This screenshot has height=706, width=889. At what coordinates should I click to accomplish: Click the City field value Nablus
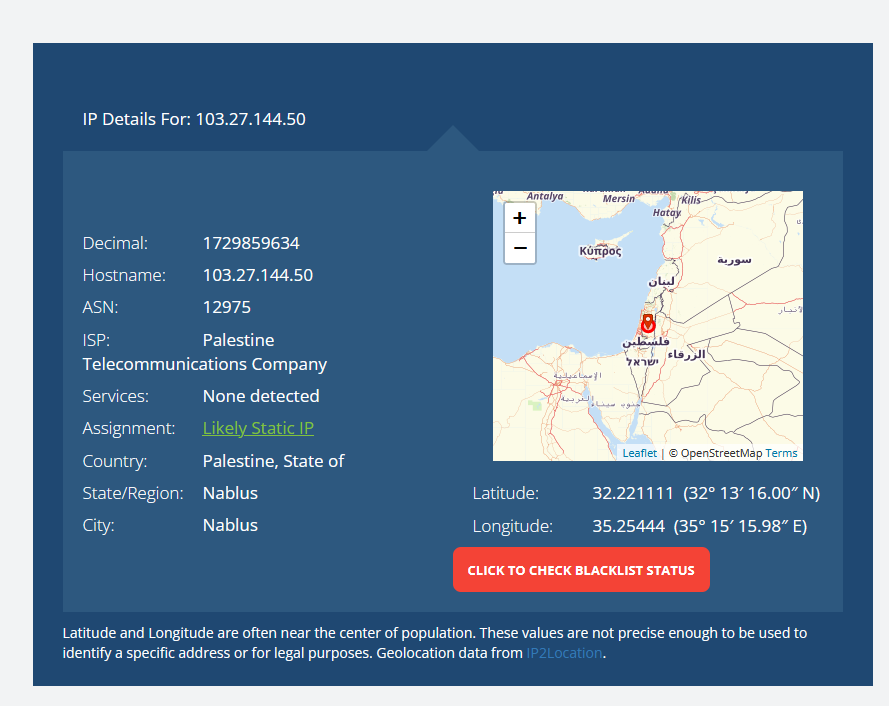click(x=230, y=525)
